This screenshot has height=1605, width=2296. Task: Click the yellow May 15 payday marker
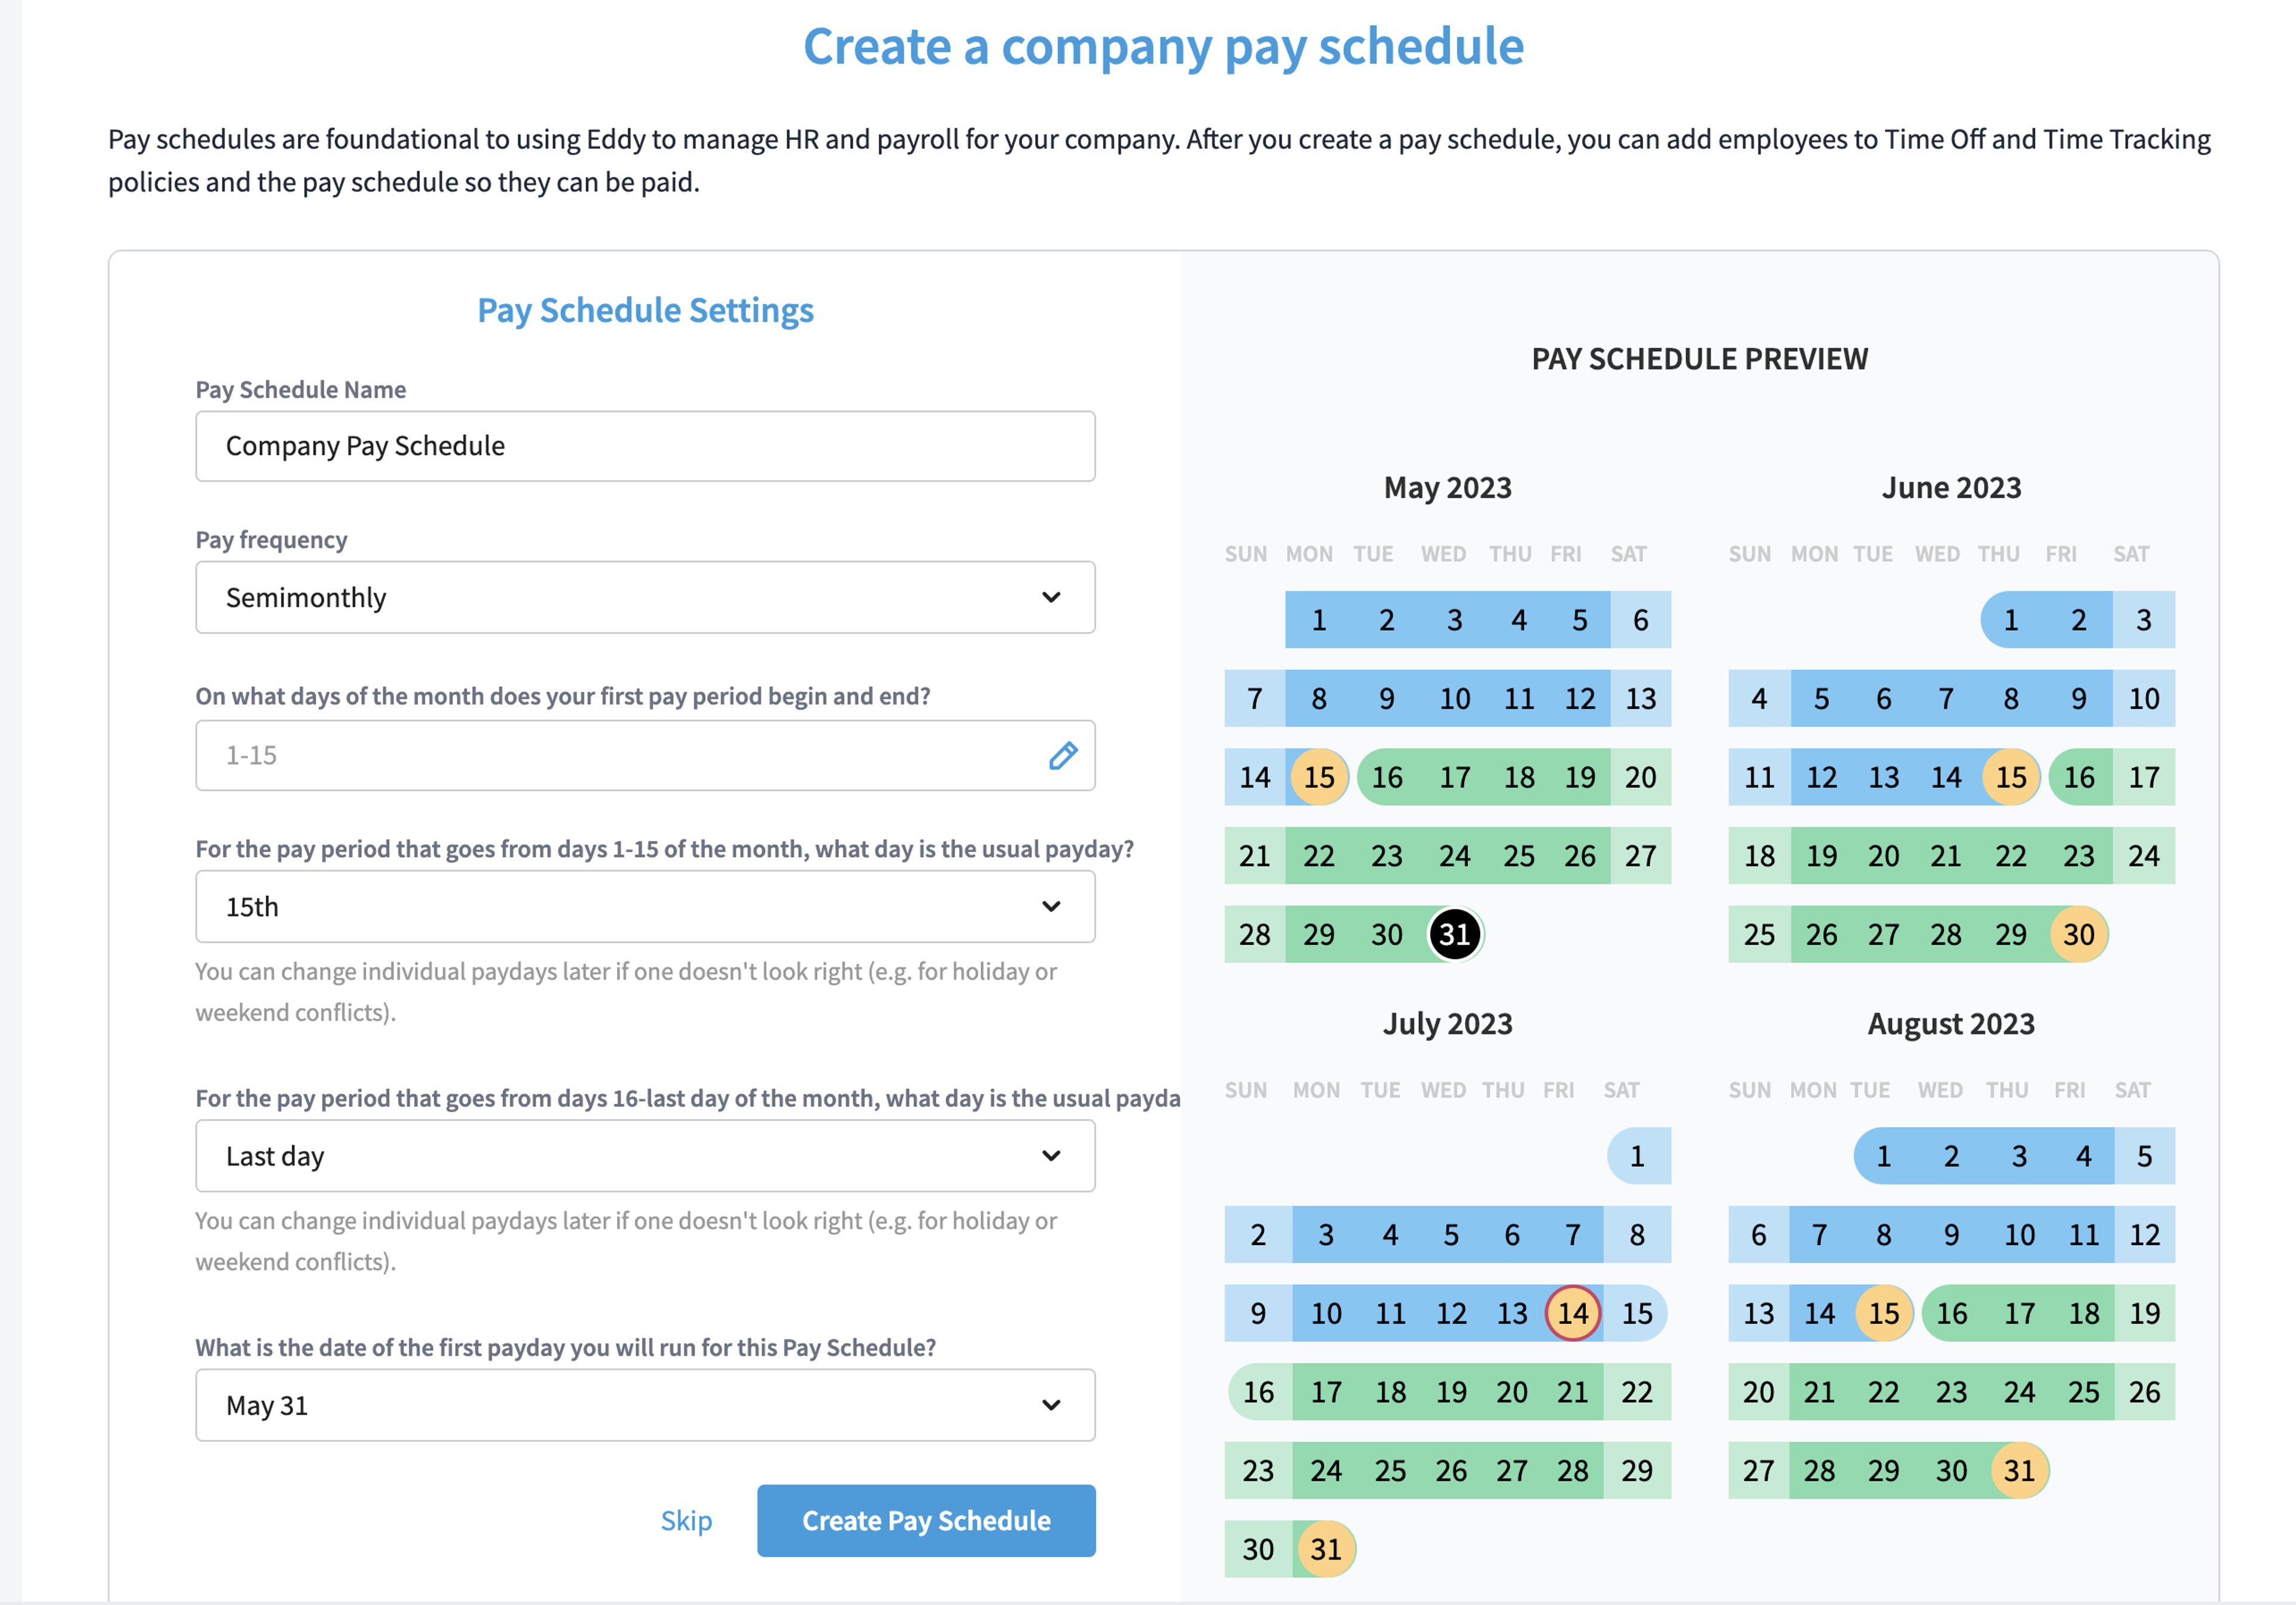pos(1319,777)
